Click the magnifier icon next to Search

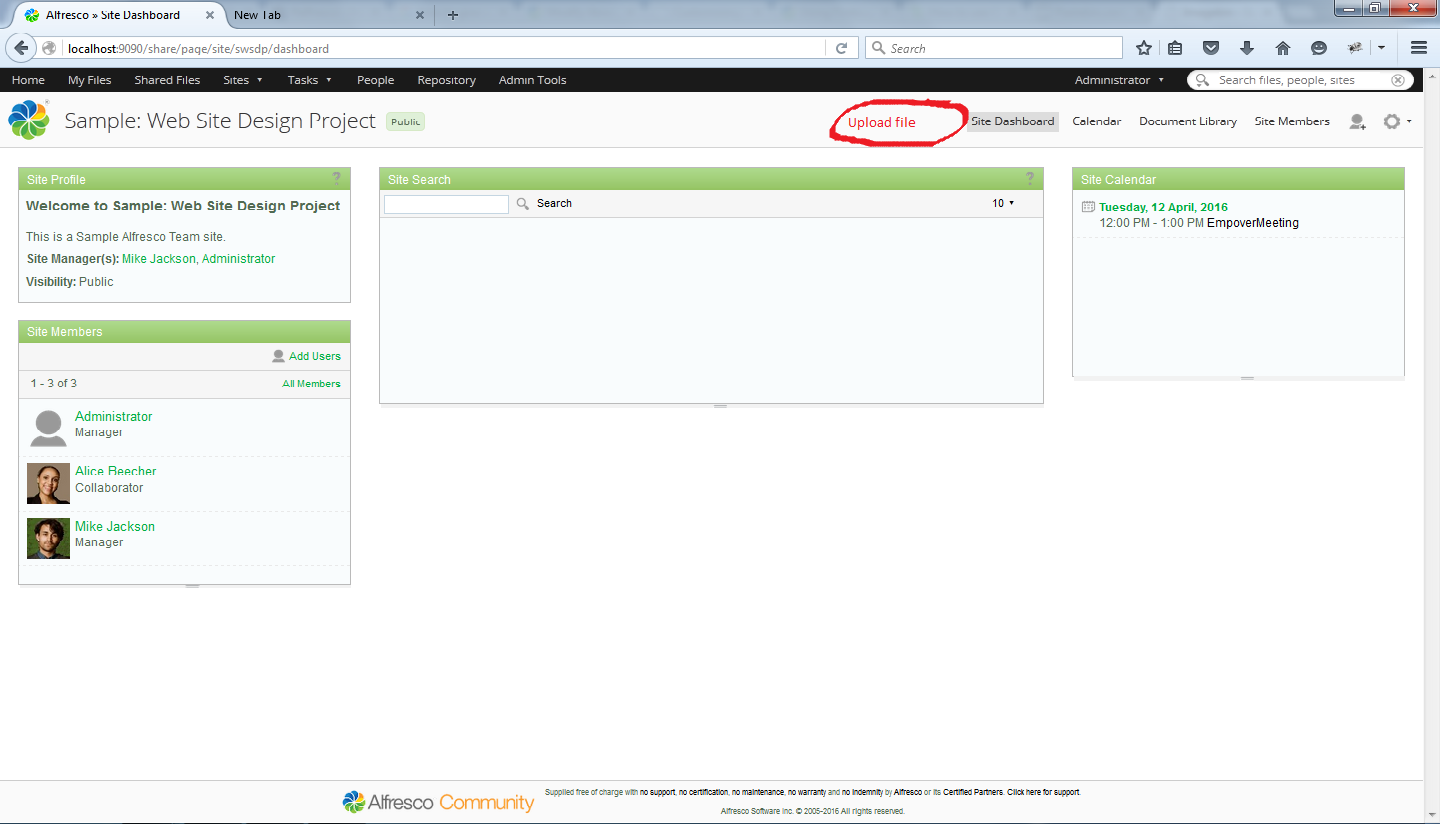pyautogui.click(x=523, y=204)
